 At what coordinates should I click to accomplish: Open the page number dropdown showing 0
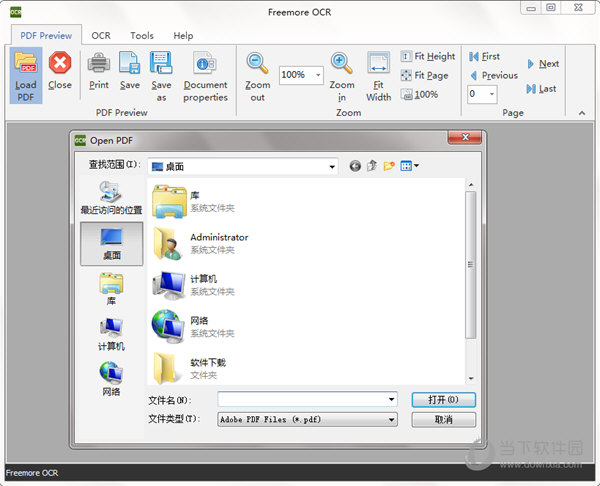pyautogui.click(x=492, y=94)
